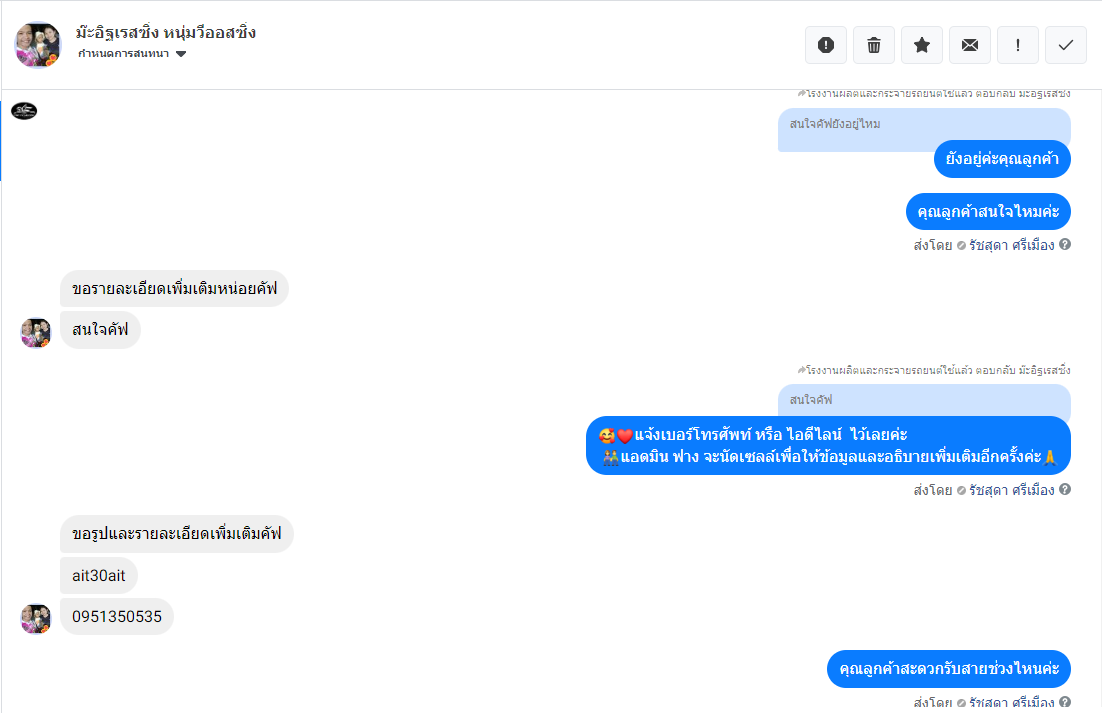Click the customer name in header
Viewport: 1102px width, 713px height.
pyautogui.click(x=166, y=32)
